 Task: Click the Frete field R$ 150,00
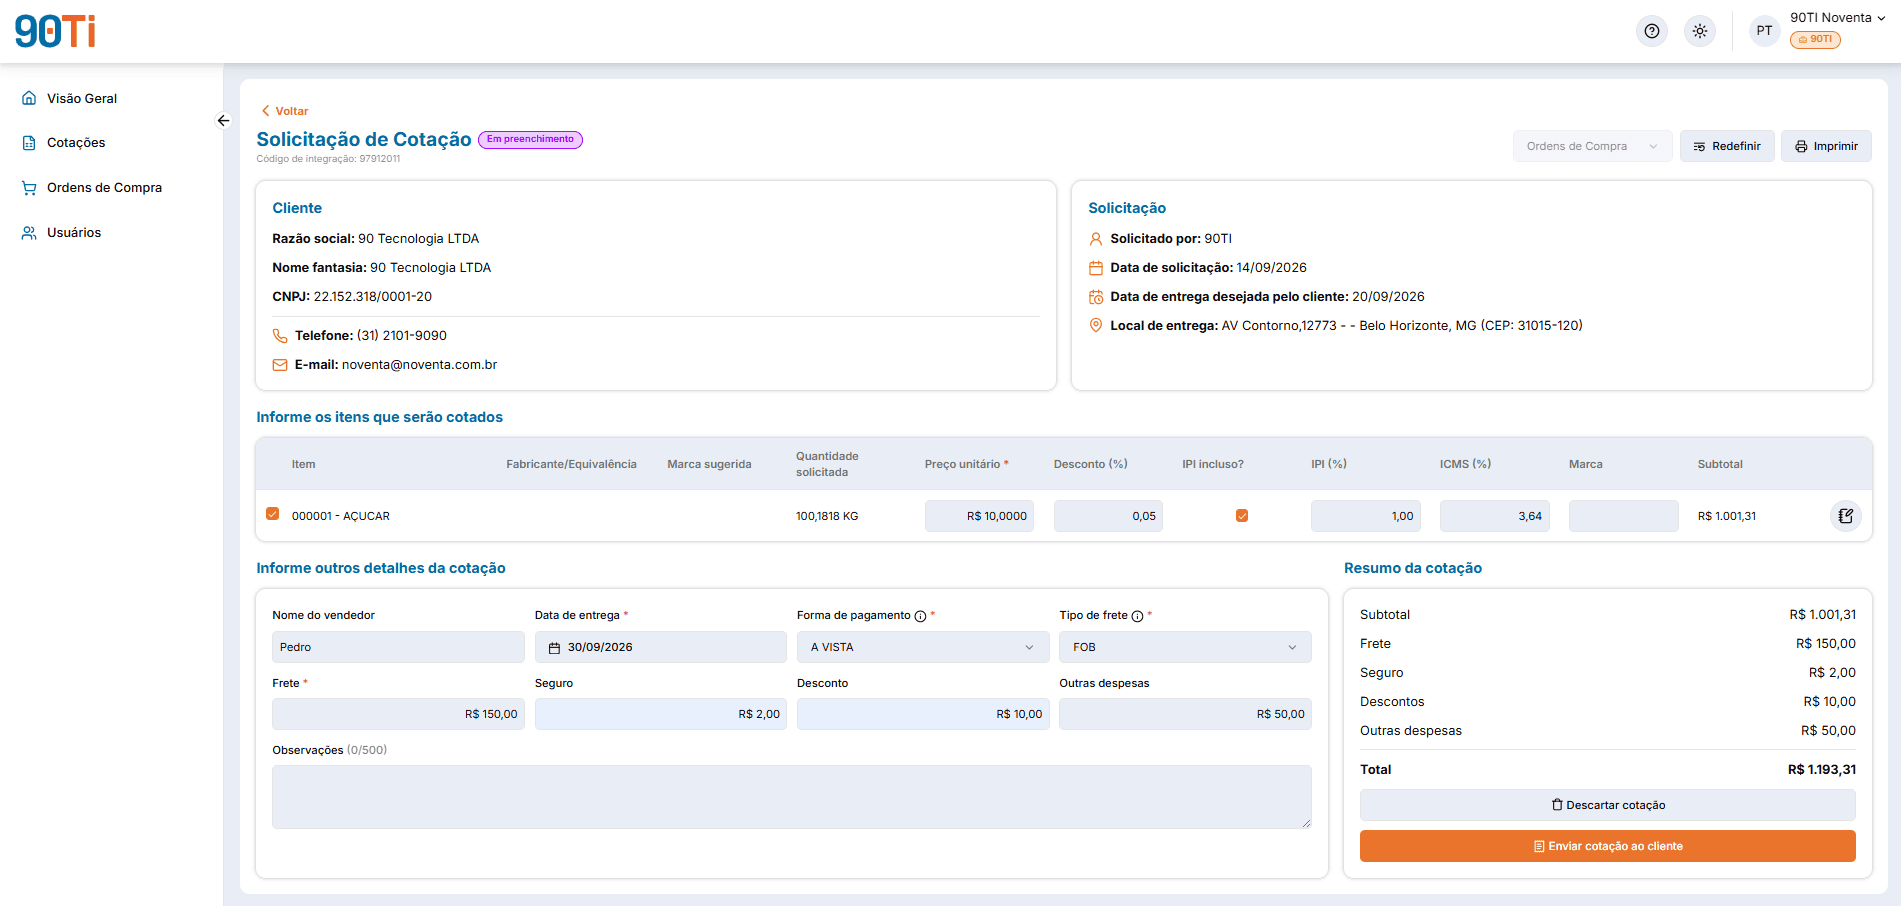click(x=398, y=714)
